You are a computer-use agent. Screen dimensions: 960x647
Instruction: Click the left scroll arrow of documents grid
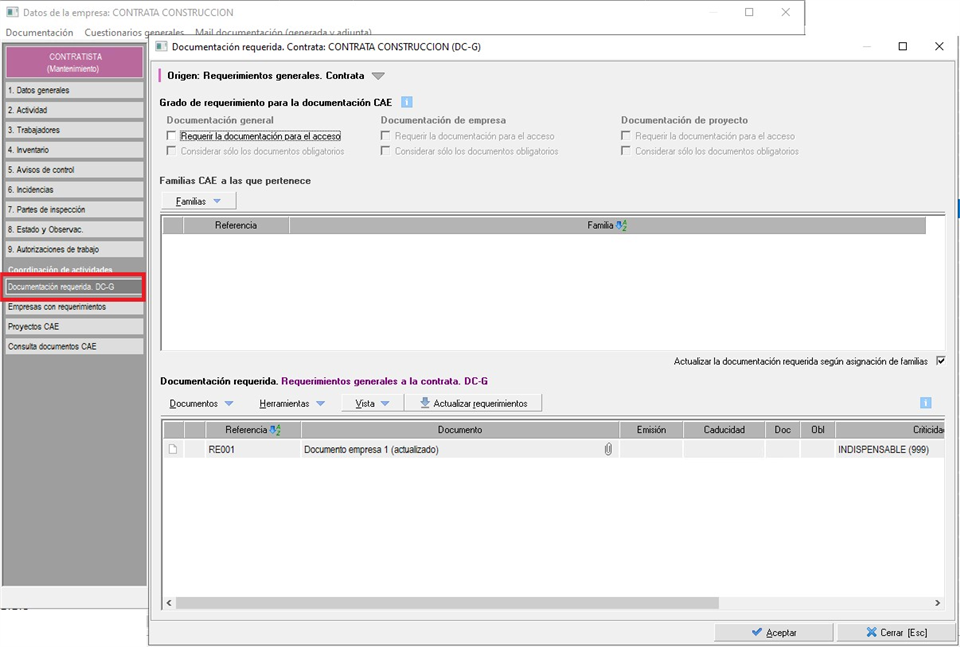170,603
